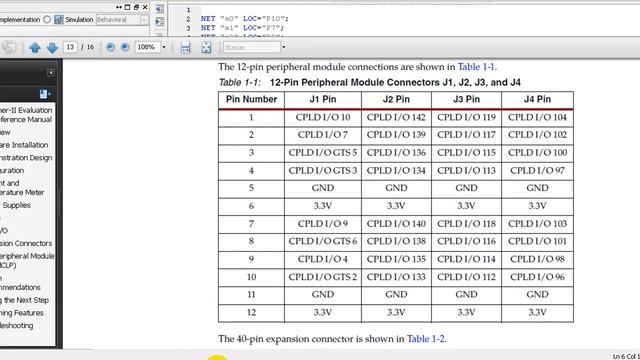640x360 pixels.
Task: Click the Simulation view icon
Action: [x=59, y=19]
